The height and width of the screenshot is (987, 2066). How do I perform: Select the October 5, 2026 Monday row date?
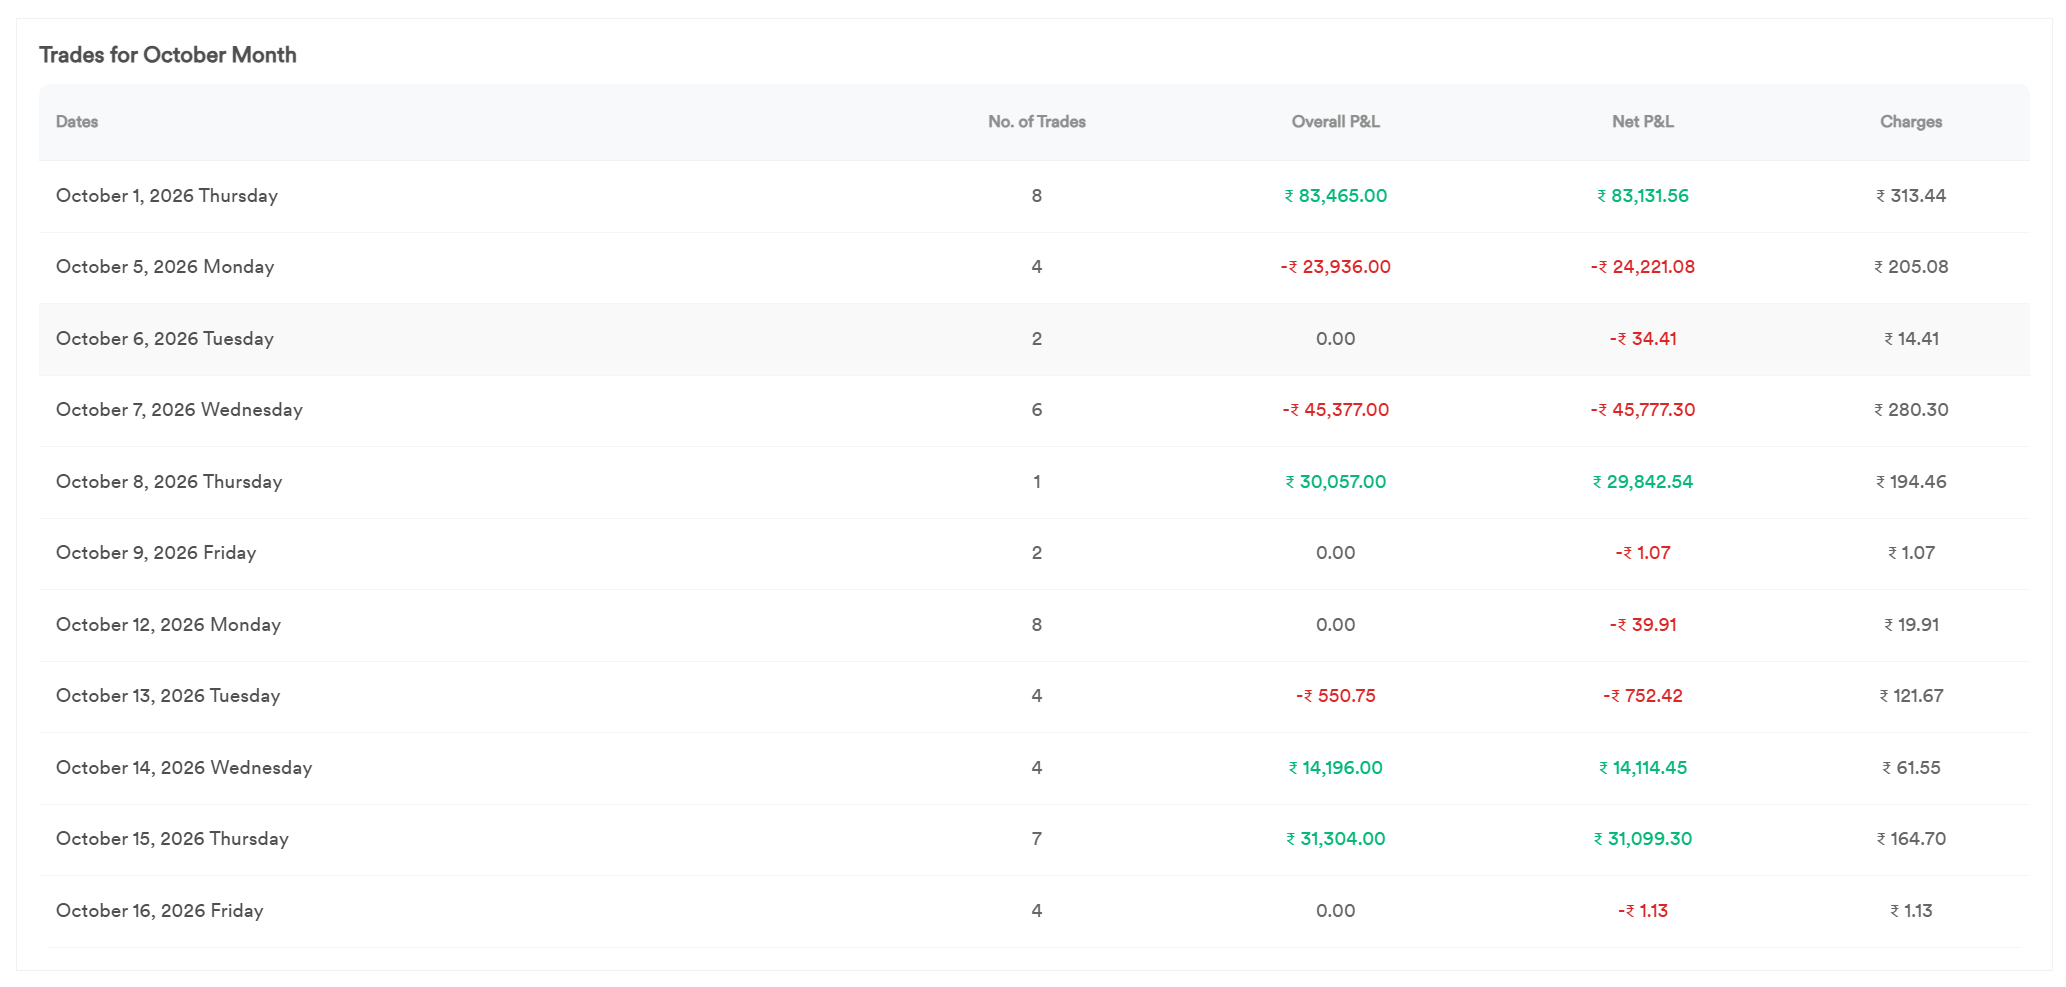click(165, 267)
